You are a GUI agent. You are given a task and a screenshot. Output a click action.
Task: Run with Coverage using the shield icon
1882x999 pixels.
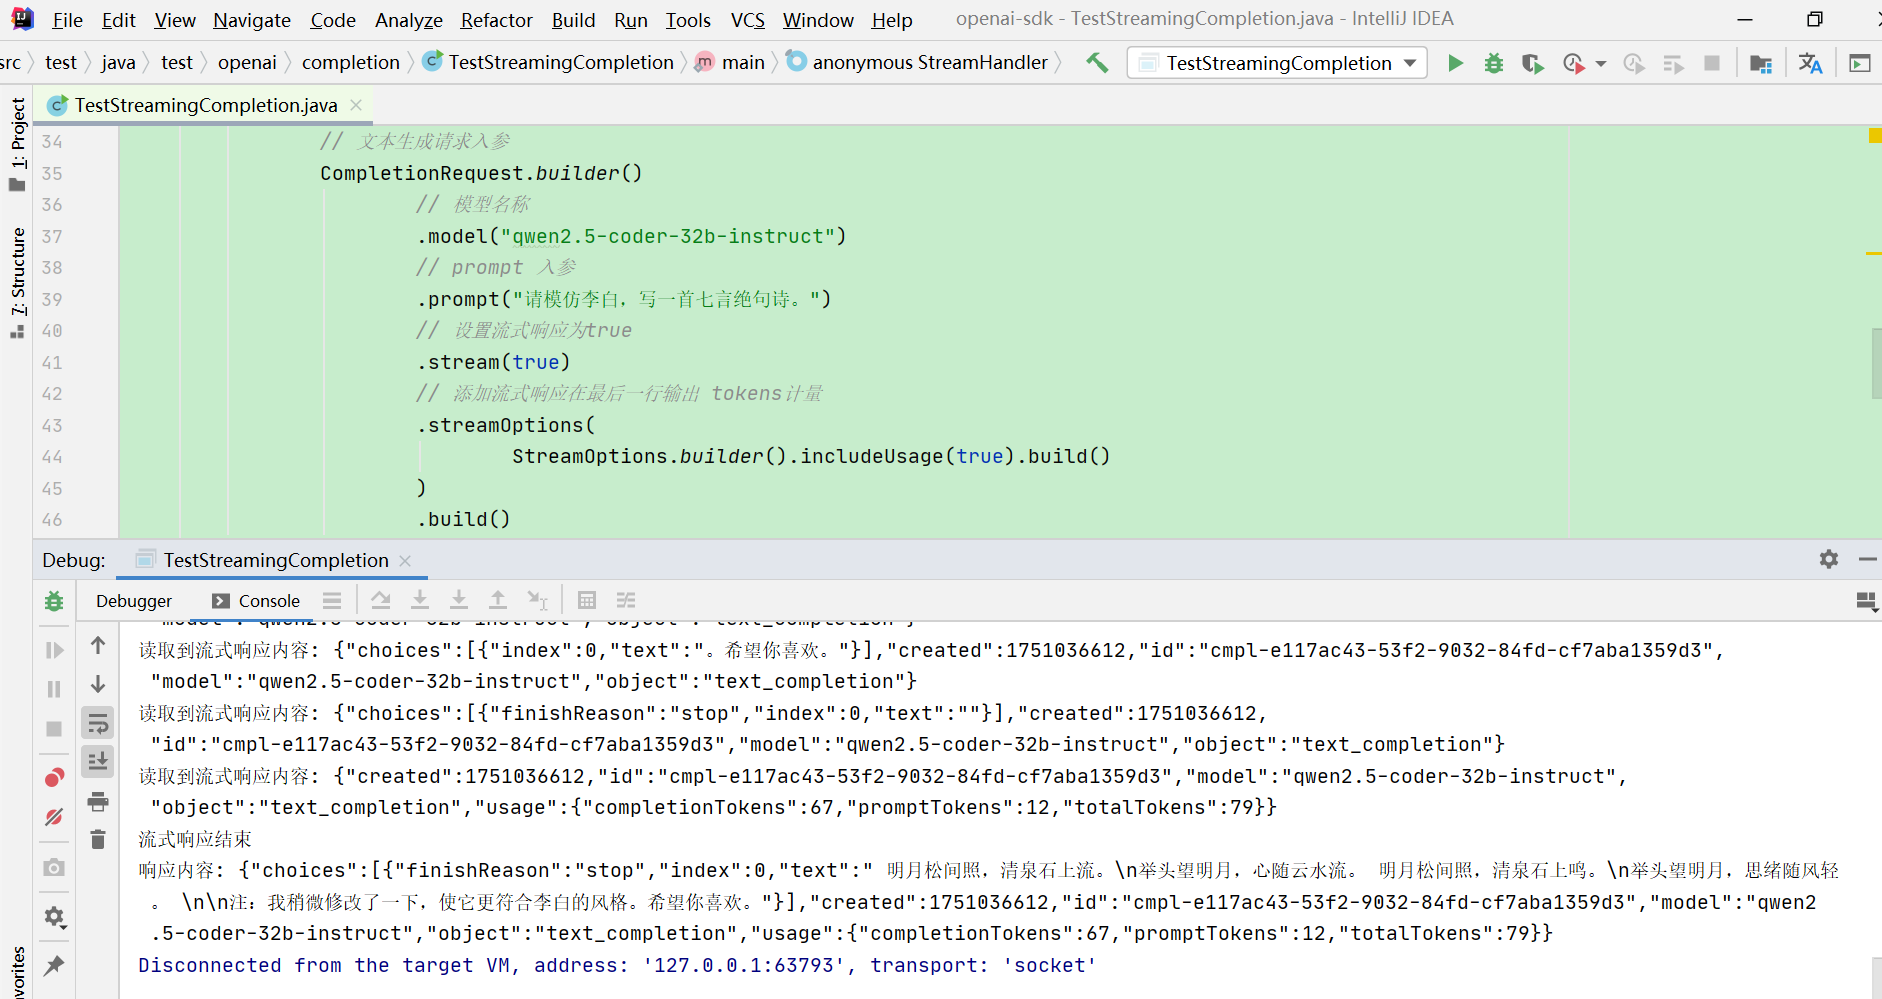(1533, 62)
